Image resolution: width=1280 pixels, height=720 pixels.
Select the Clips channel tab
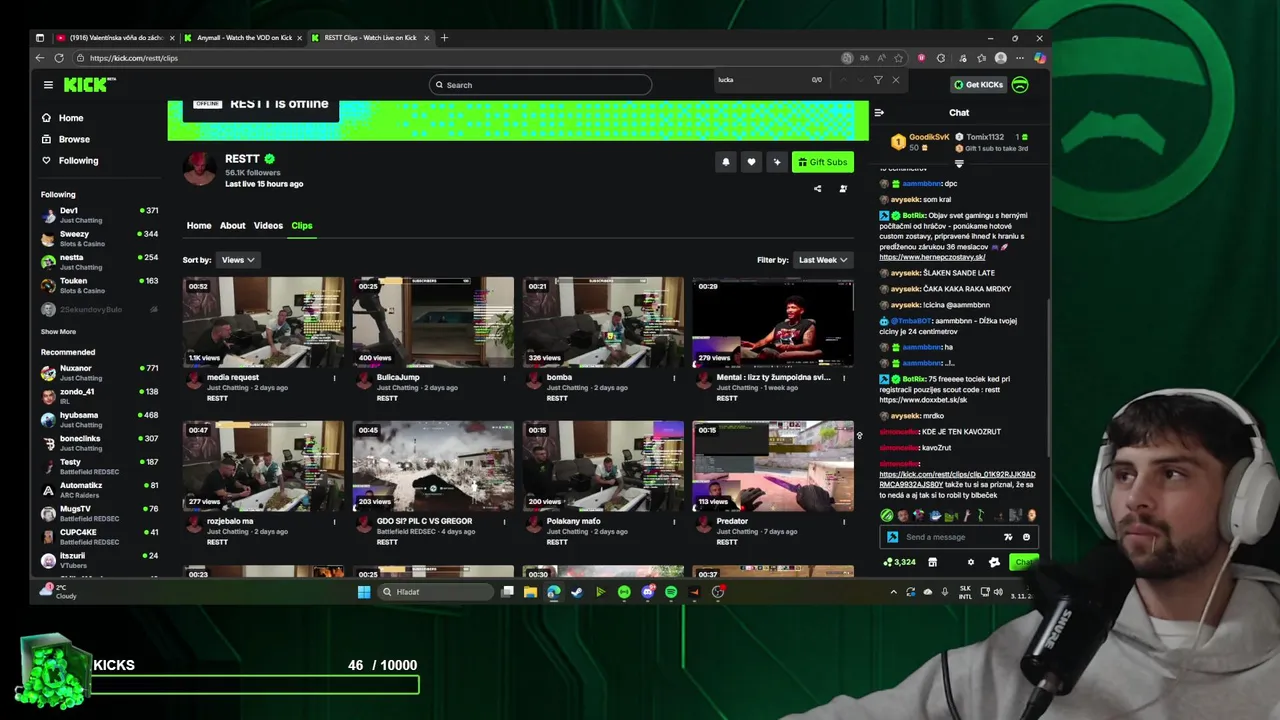(302, 226)
